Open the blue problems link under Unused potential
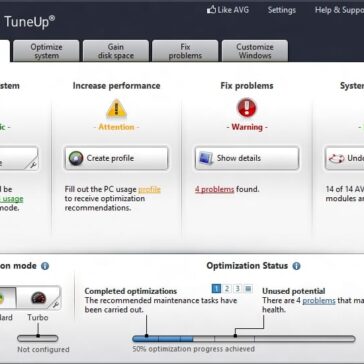 (319, 301)
